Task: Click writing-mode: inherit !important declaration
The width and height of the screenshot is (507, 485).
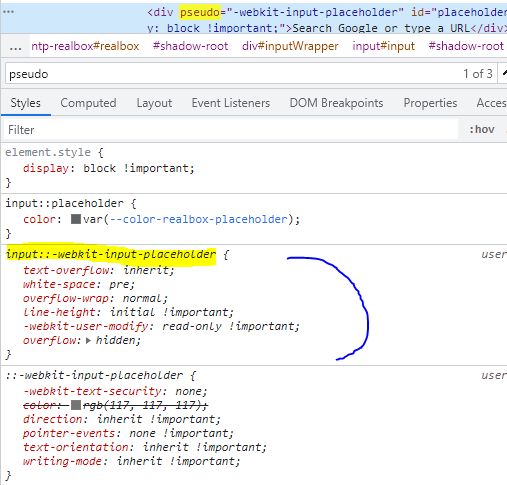Action: coord(132,461)
